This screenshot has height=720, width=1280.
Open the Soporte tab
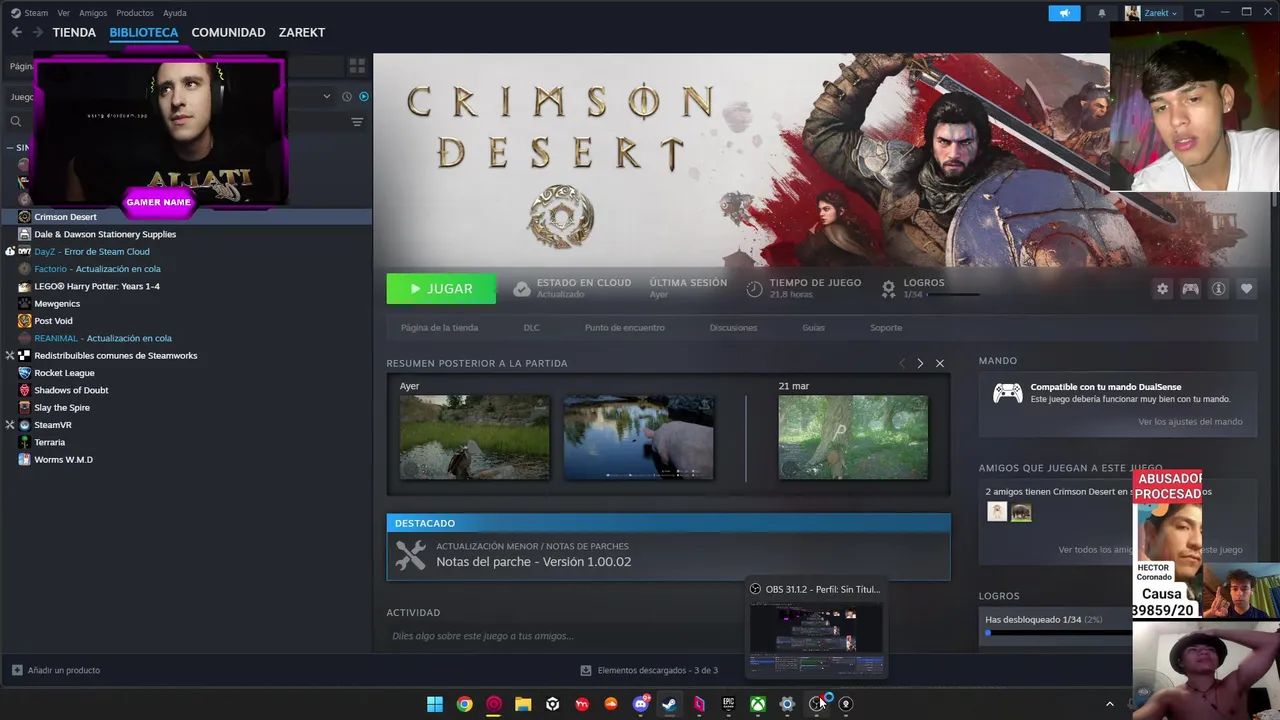[x=886, y=328]
